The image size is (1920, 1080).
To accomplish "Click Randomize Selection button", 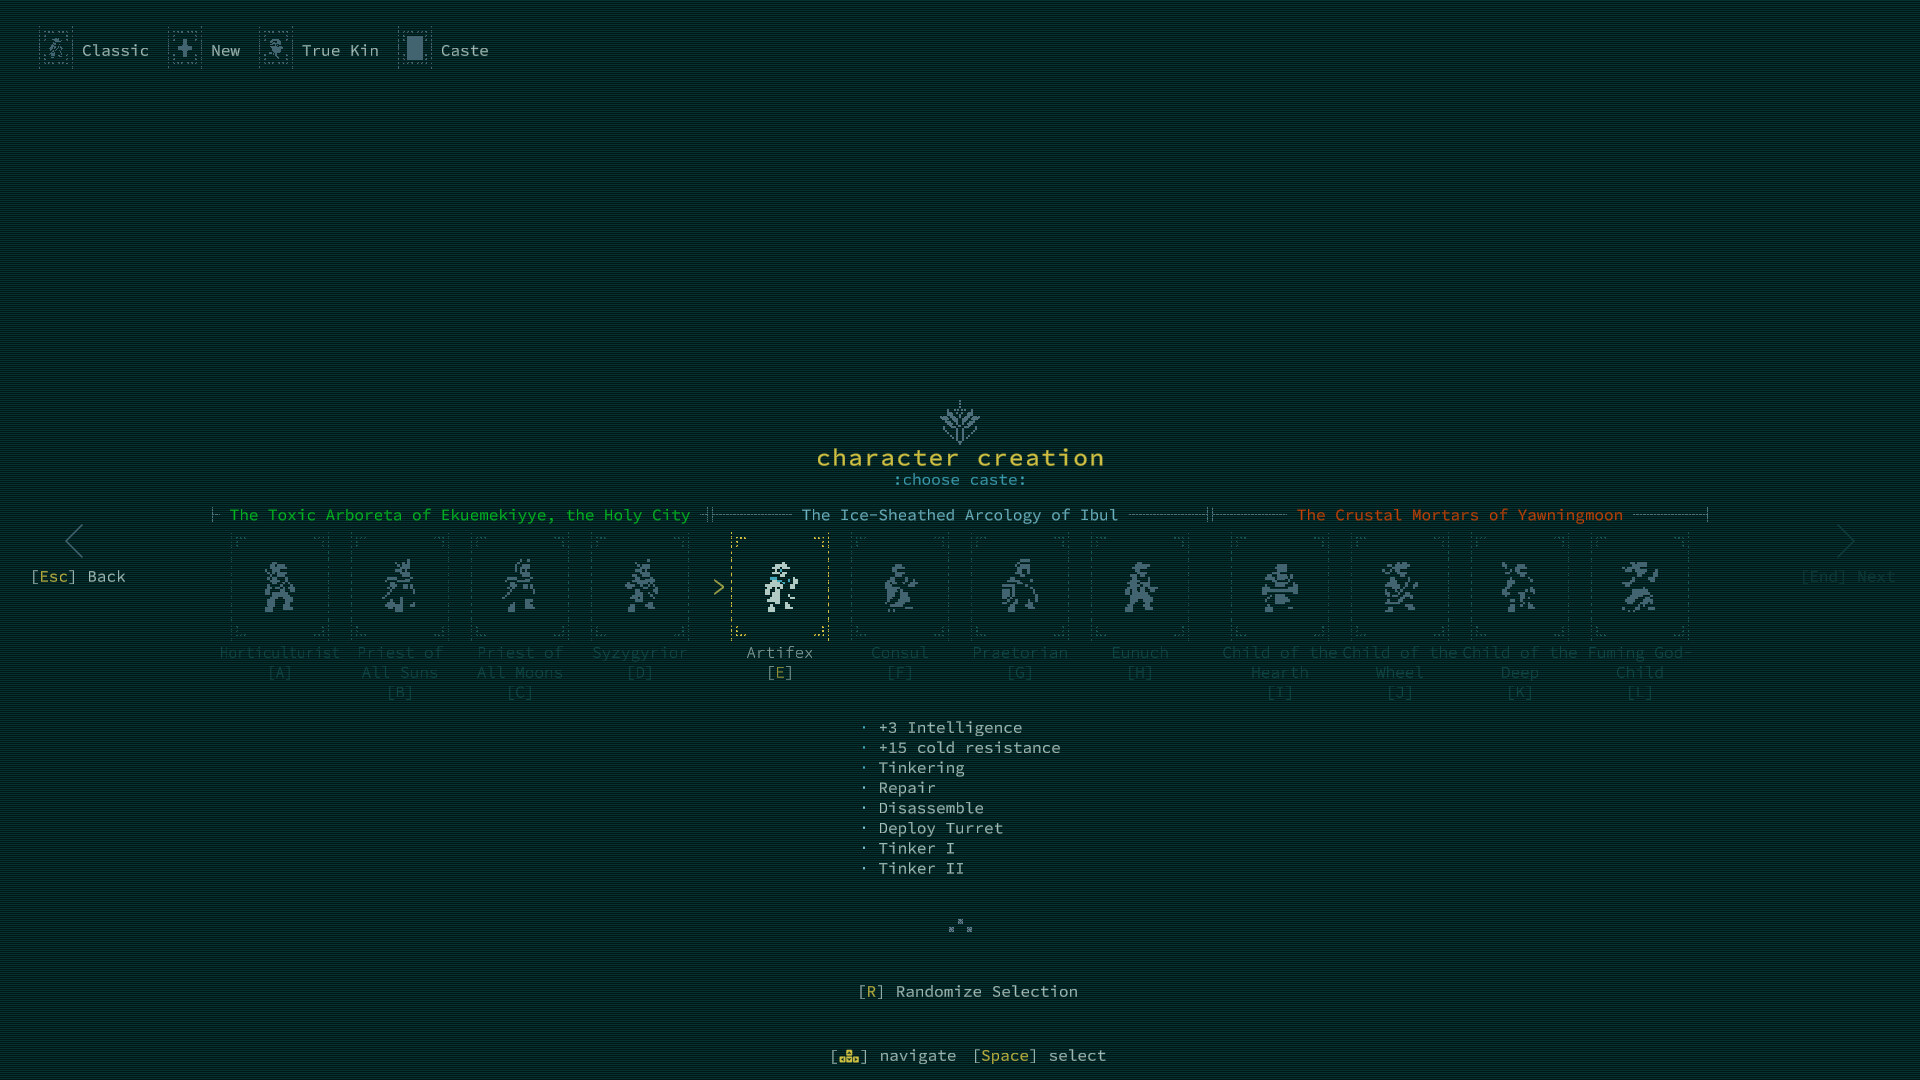I will 968,992.
